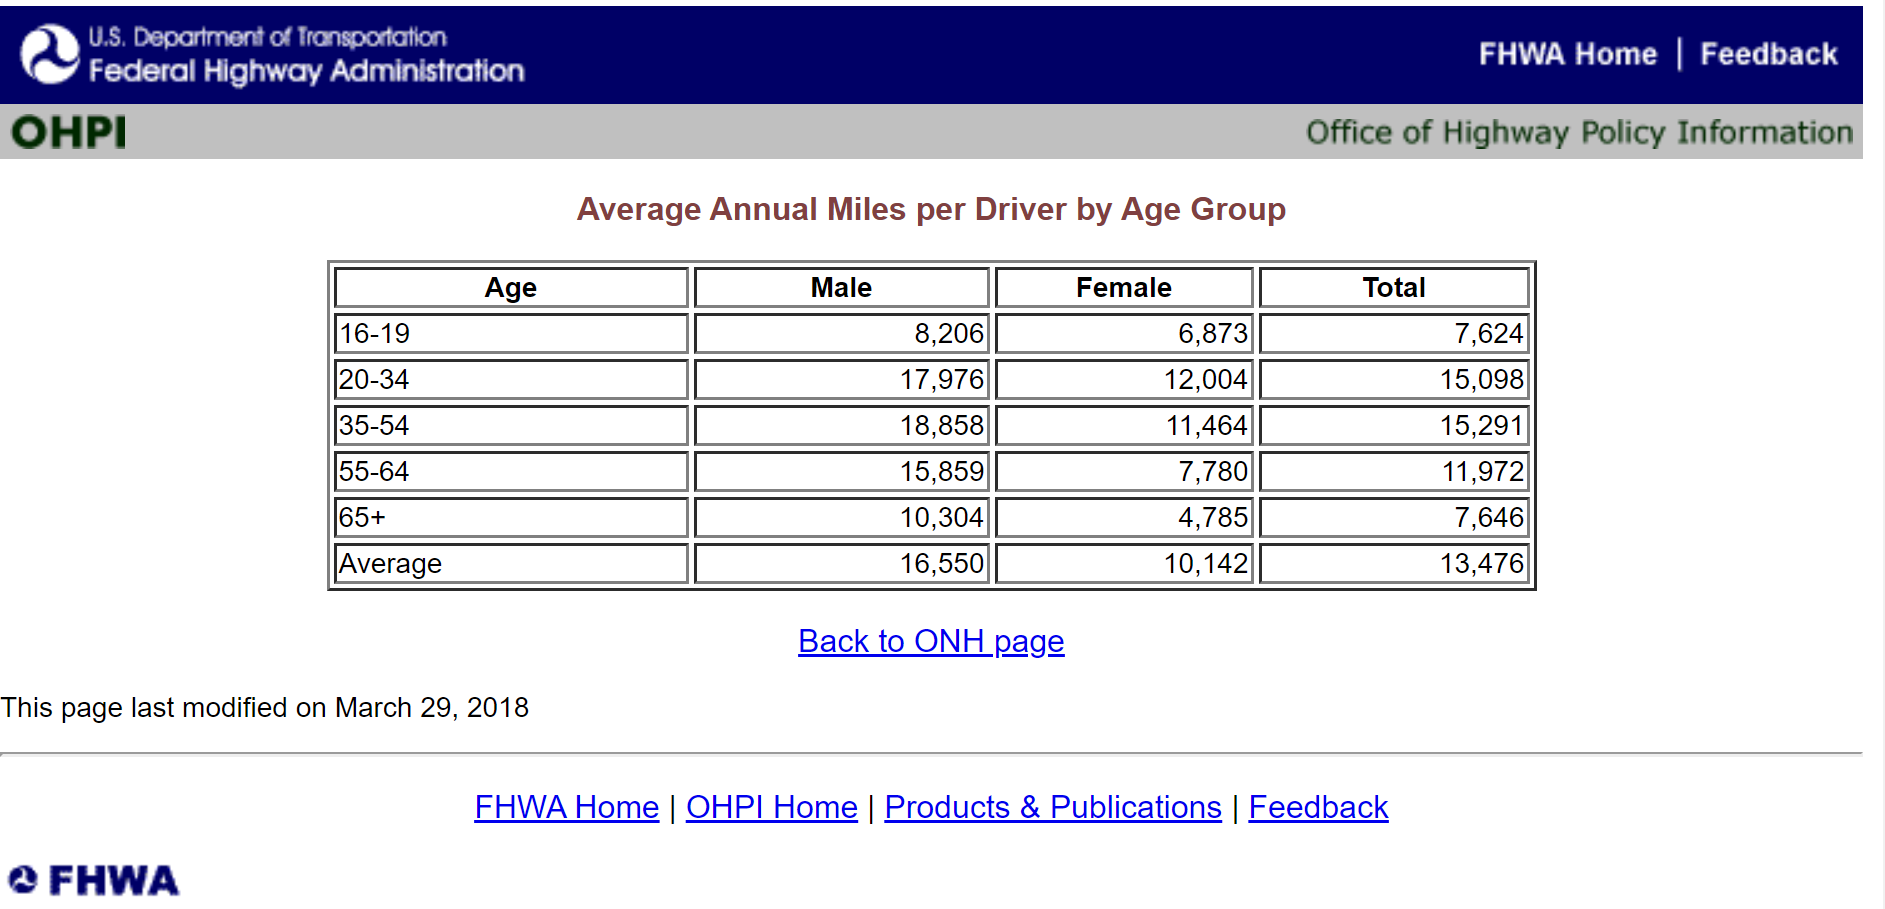This screenshot has width=1885, height=909.
Task: Select the 16-19 age row label
Action: click(x=374, y=333)
